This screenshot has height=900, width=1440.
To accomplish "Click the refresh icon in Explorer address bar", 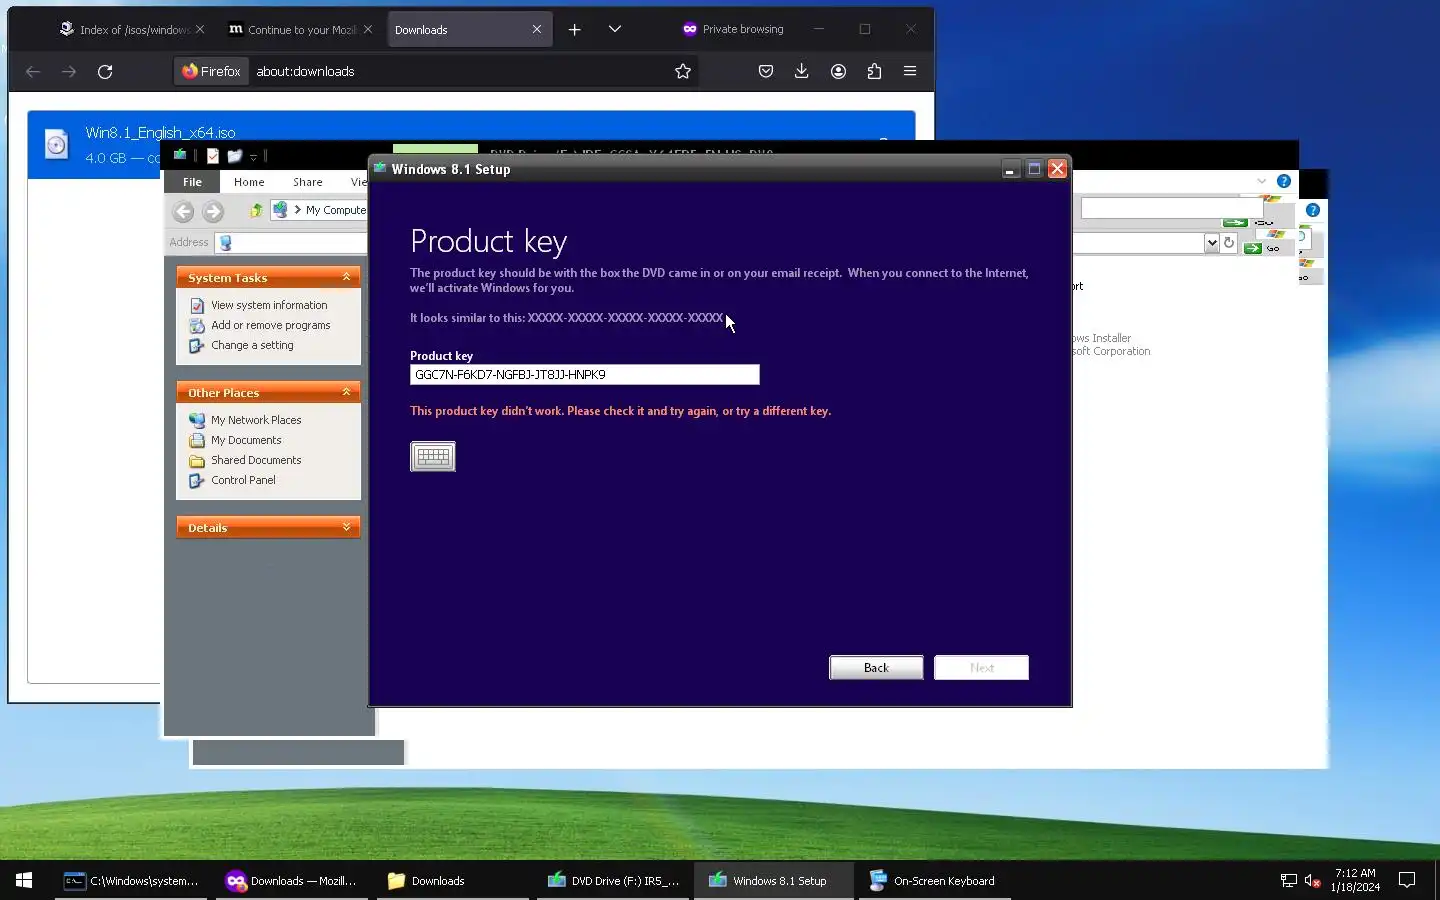I will click(x=1229, y=243).
